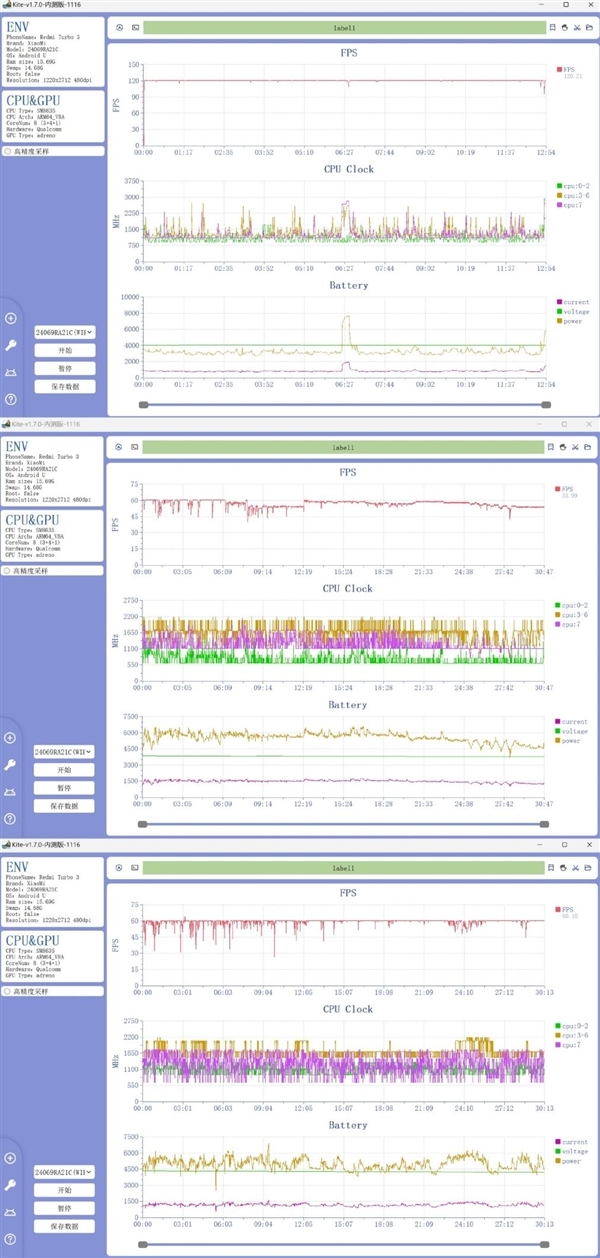Toggle 高精度采样 option in middle window

pos(9,571)
